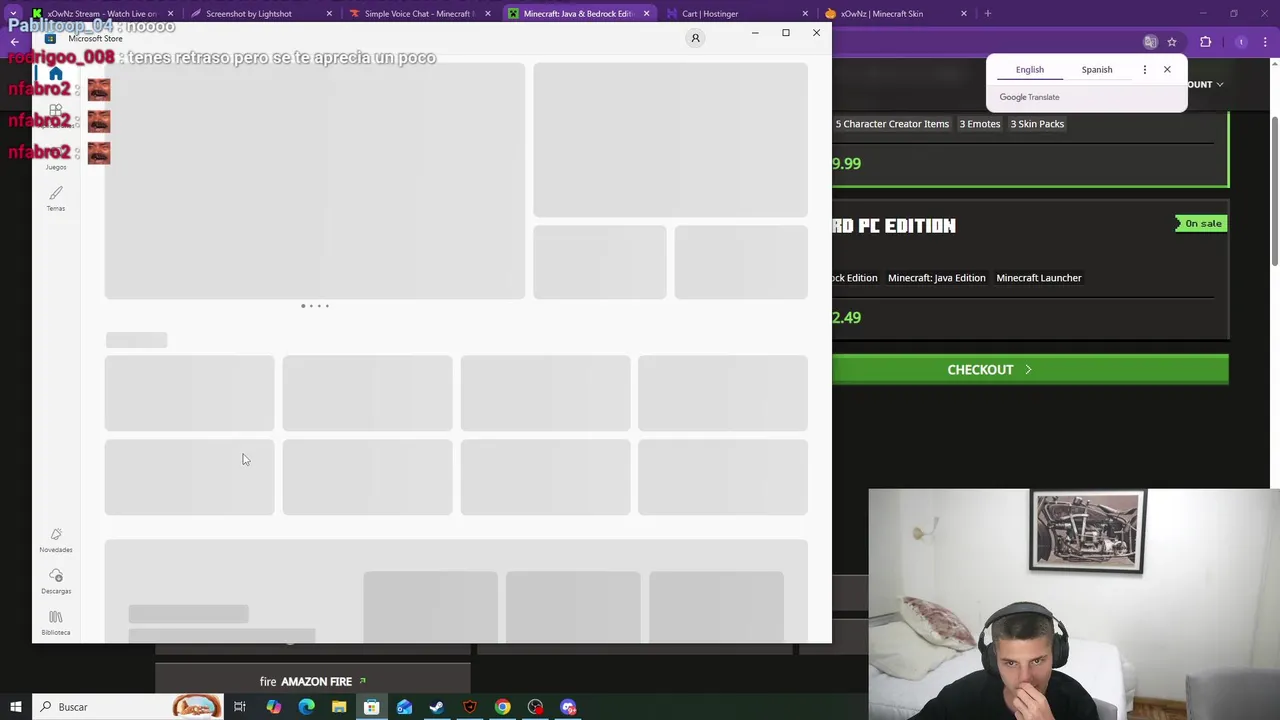Switch to Google Chrome in the taskbar
Screen dimensions: 1280x720
tap(503, 707)
